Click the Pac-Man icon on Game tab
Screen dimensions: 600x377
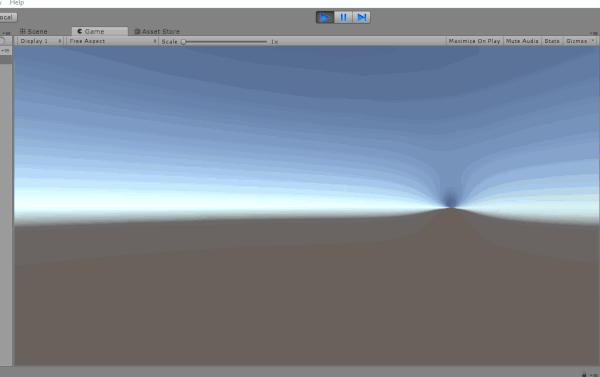coord(80,31)
